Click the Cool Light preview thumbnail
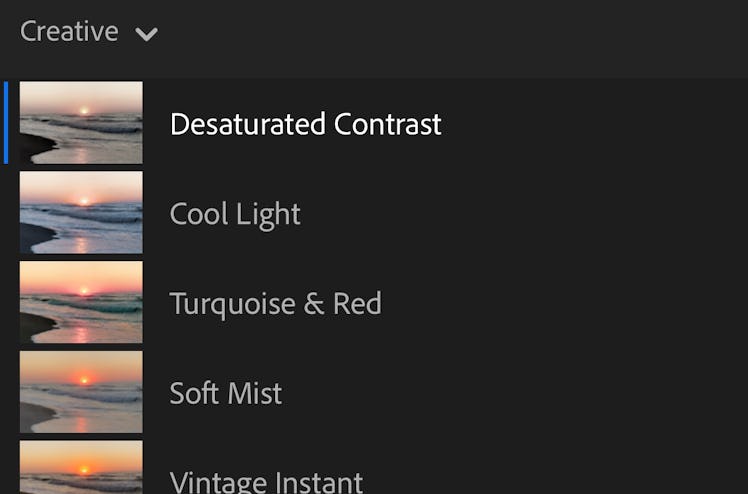Screen dimensions: 748x494 click(81, 213)
